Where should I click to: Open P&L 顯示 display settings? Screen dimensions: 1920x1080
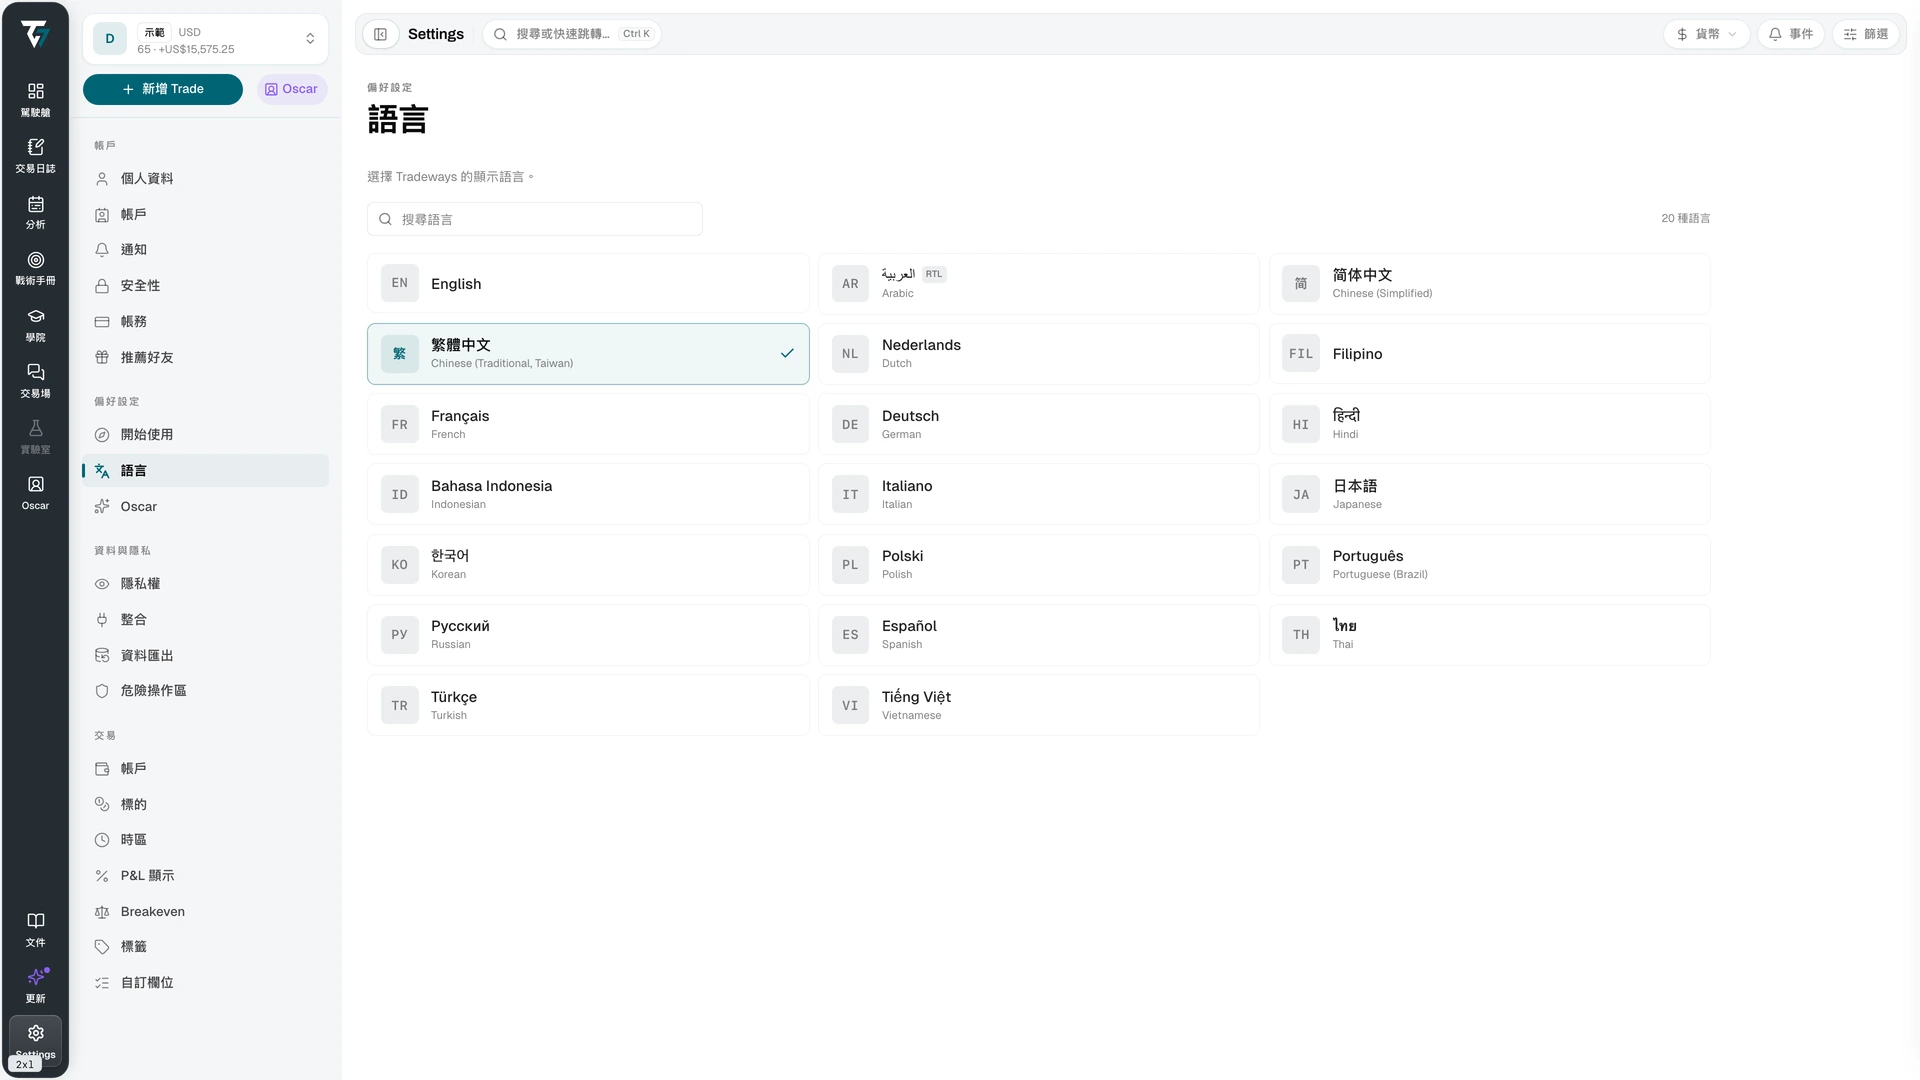[x=205, y=876]
